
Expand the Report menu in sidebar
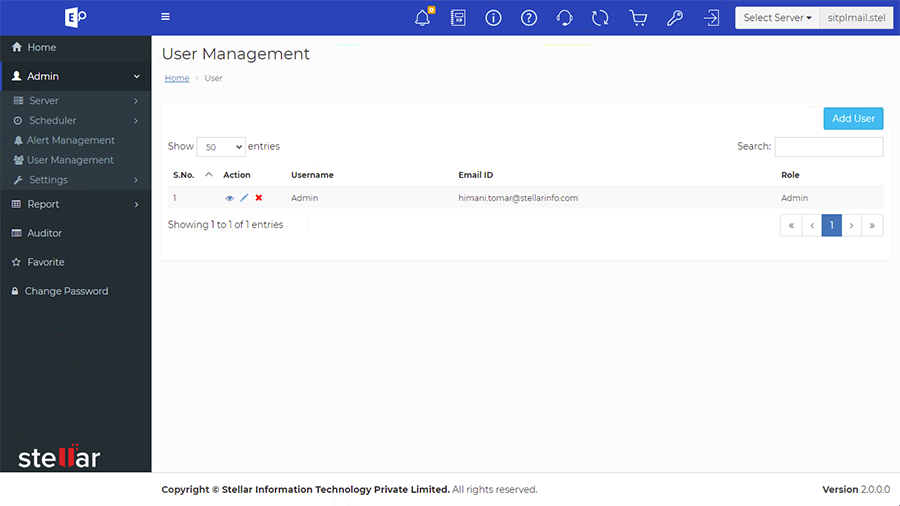(75, 204)
